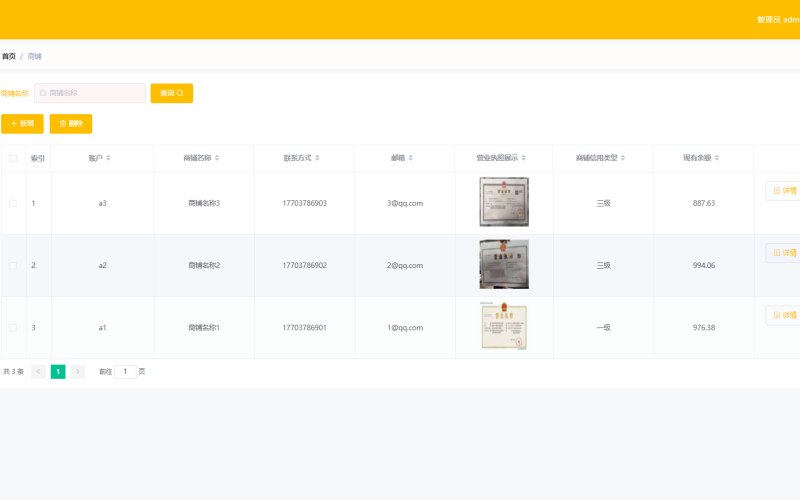Open 详情 for 商铺名称1 row

783,315
